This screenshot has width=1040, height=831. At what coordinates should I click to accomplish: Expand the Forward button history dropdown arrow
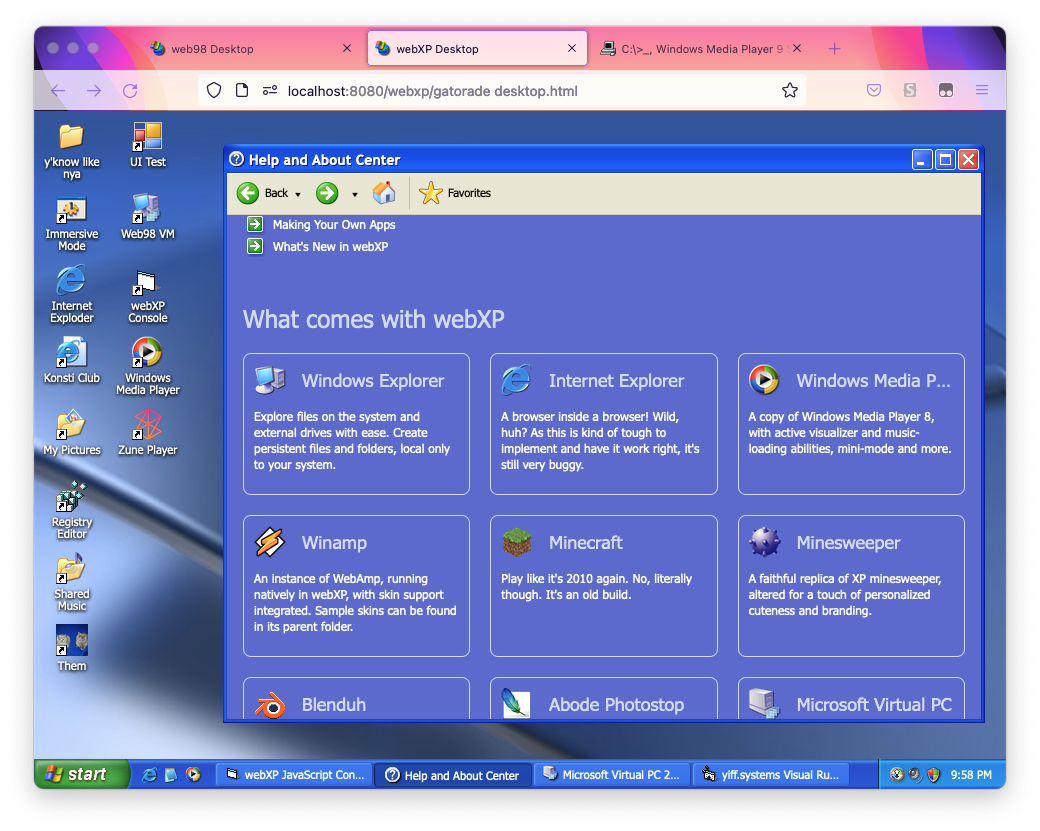(x=354, y=194)
